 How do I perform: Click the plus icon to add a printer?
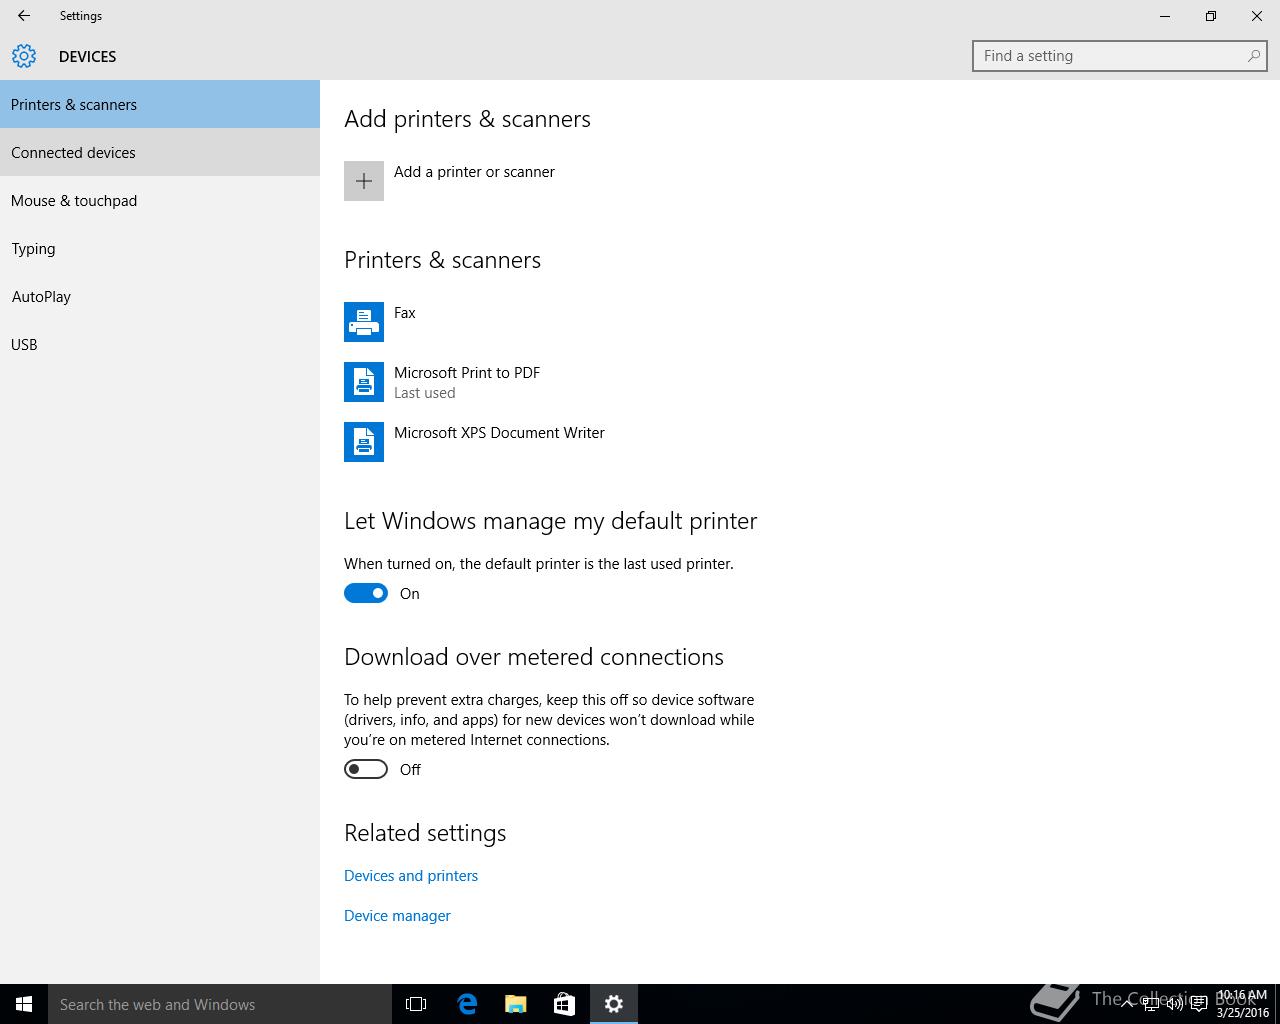tap(364, 181)
